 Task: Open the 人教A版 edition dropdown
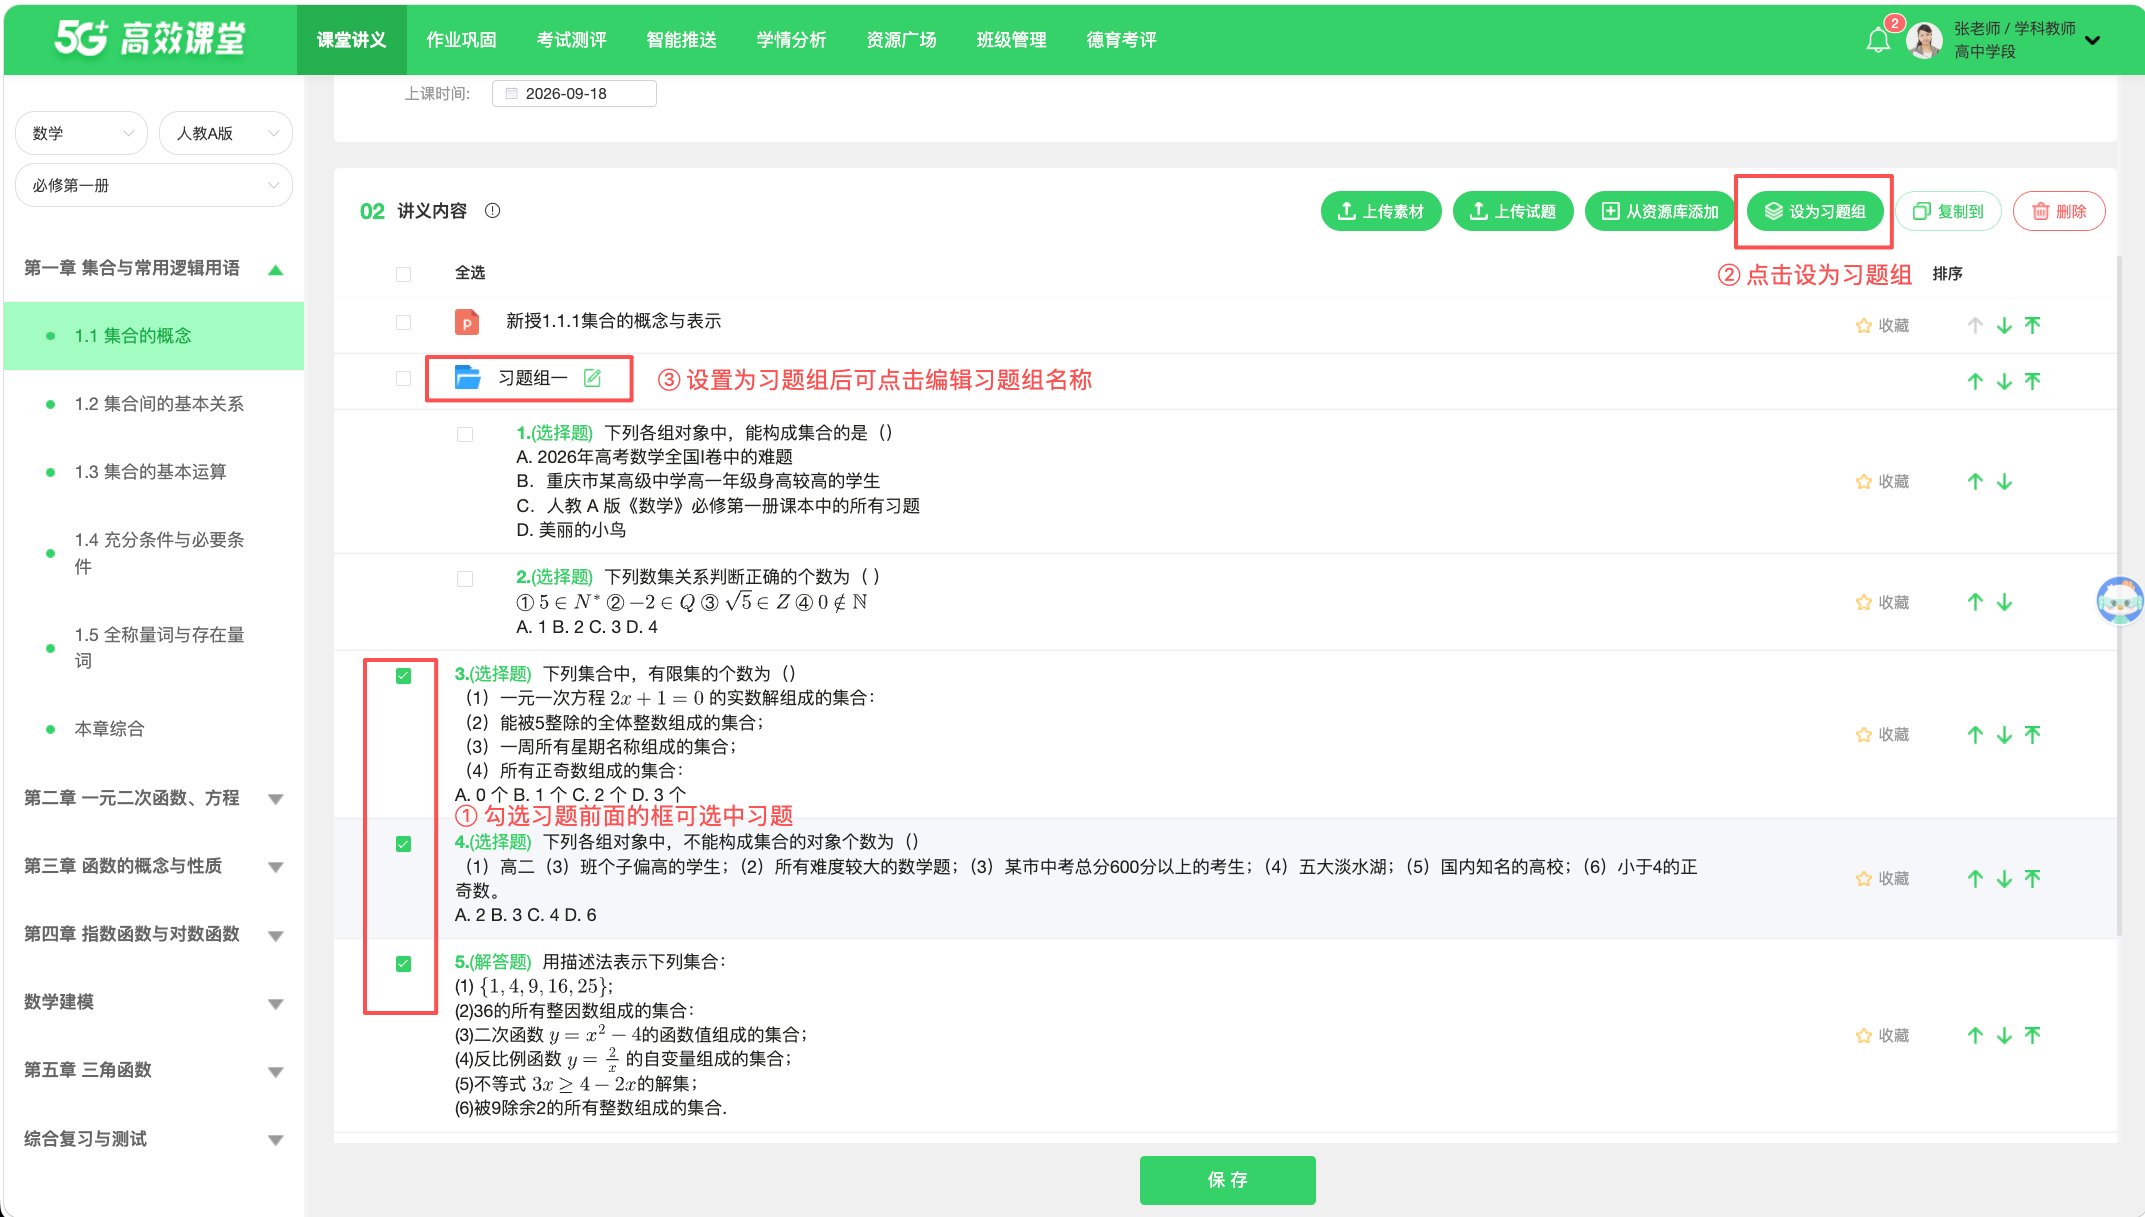pos(226,133)
